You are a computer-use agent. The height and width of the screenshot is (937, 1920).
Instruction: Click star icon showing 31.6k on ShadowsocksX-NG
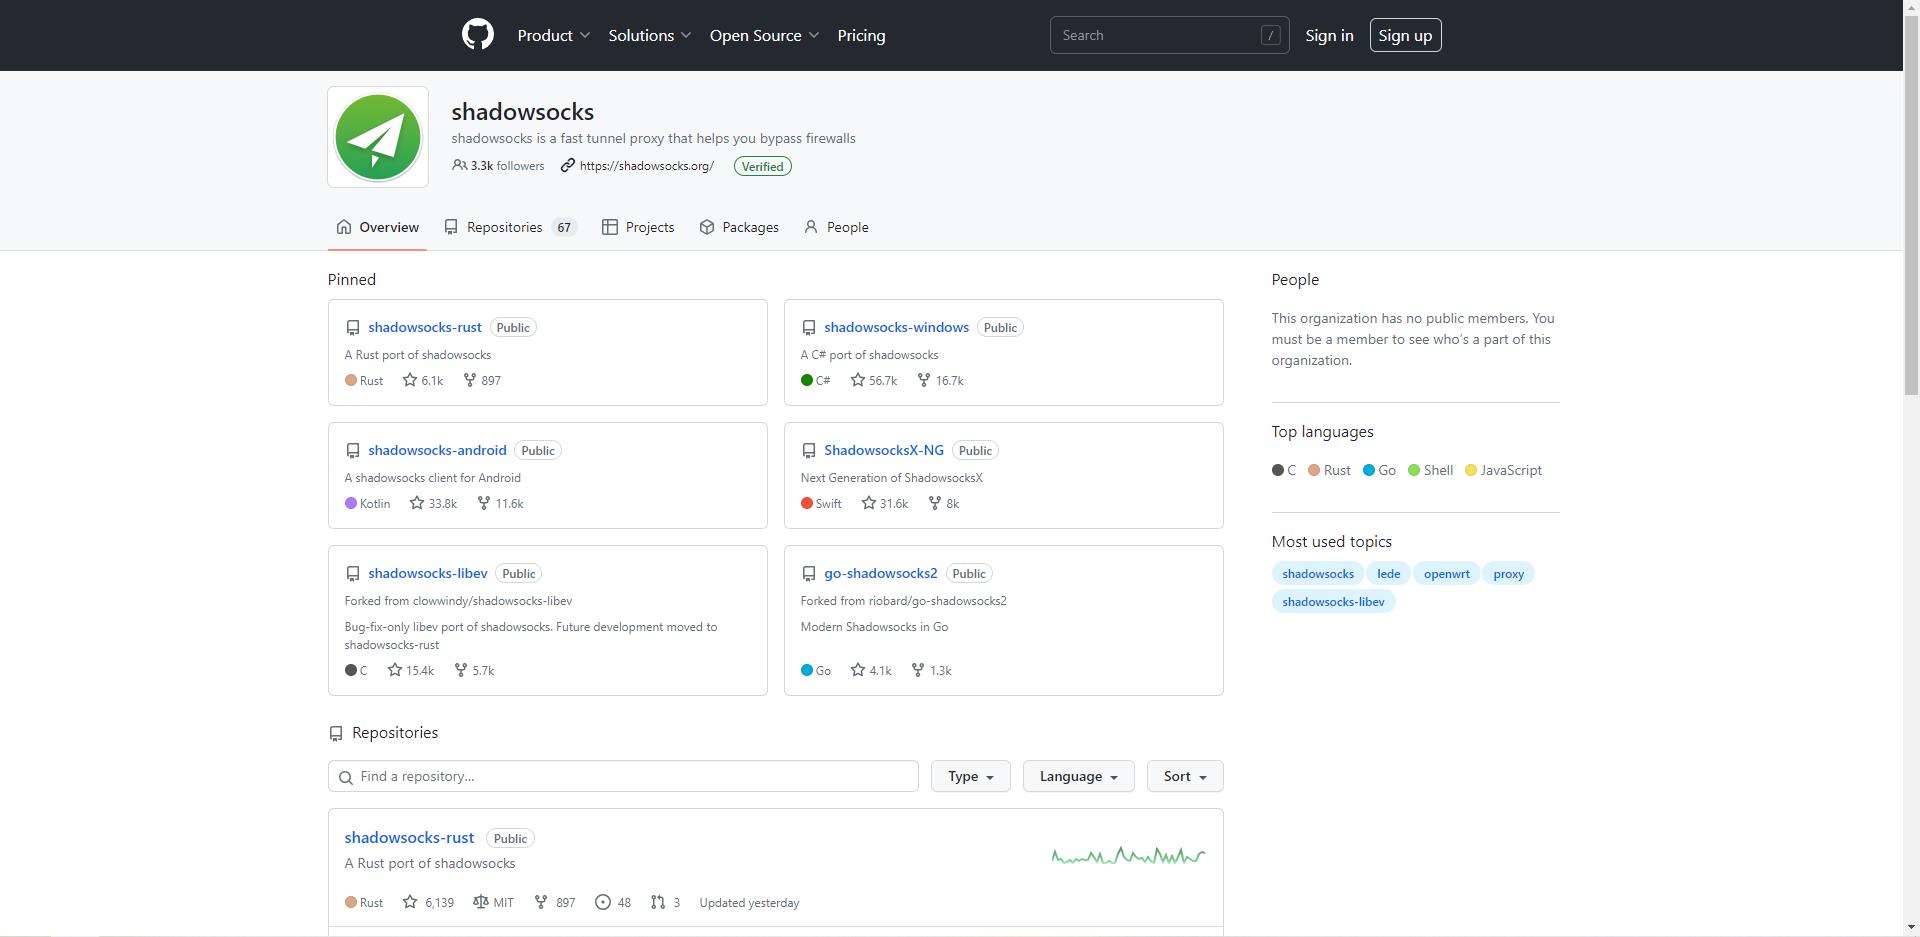[x=869, y=503]
